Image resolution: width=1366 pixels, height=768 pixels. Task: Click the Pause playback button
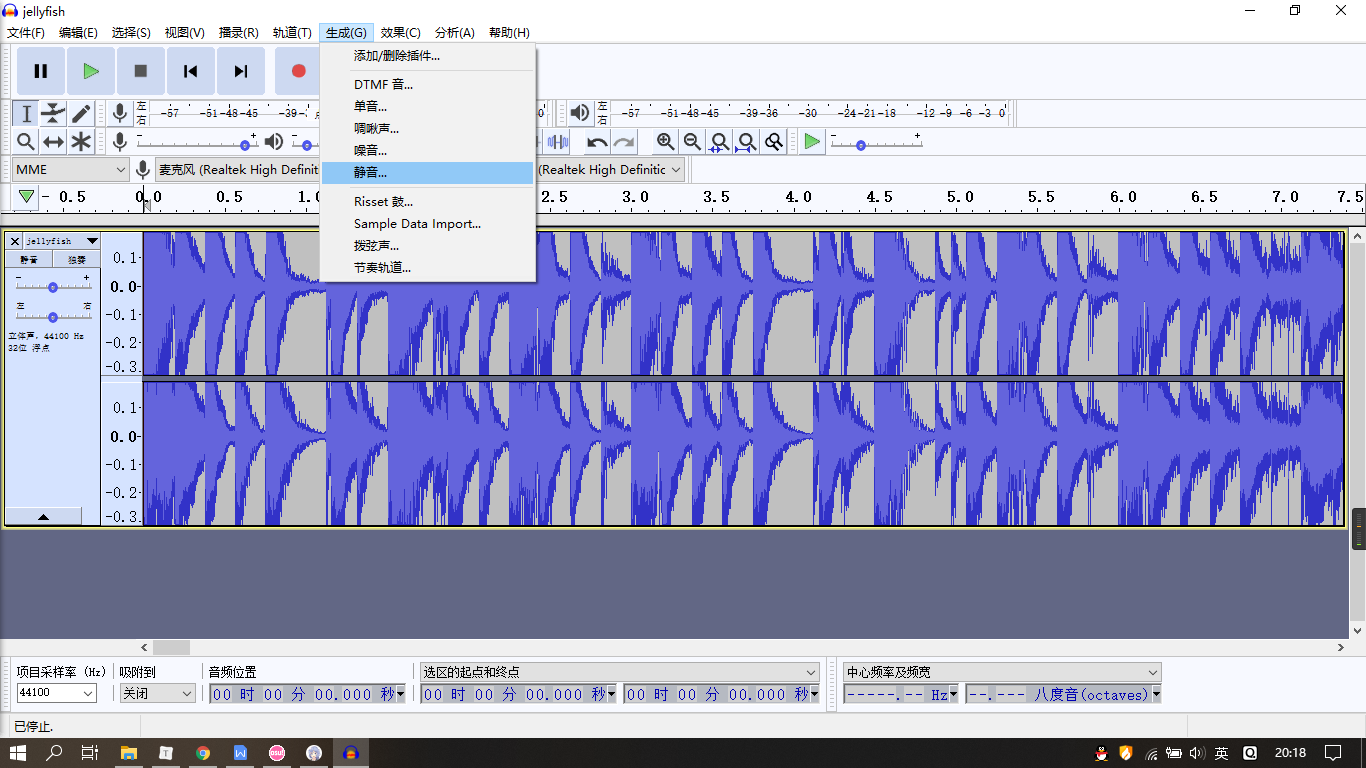tap(41, 71)
